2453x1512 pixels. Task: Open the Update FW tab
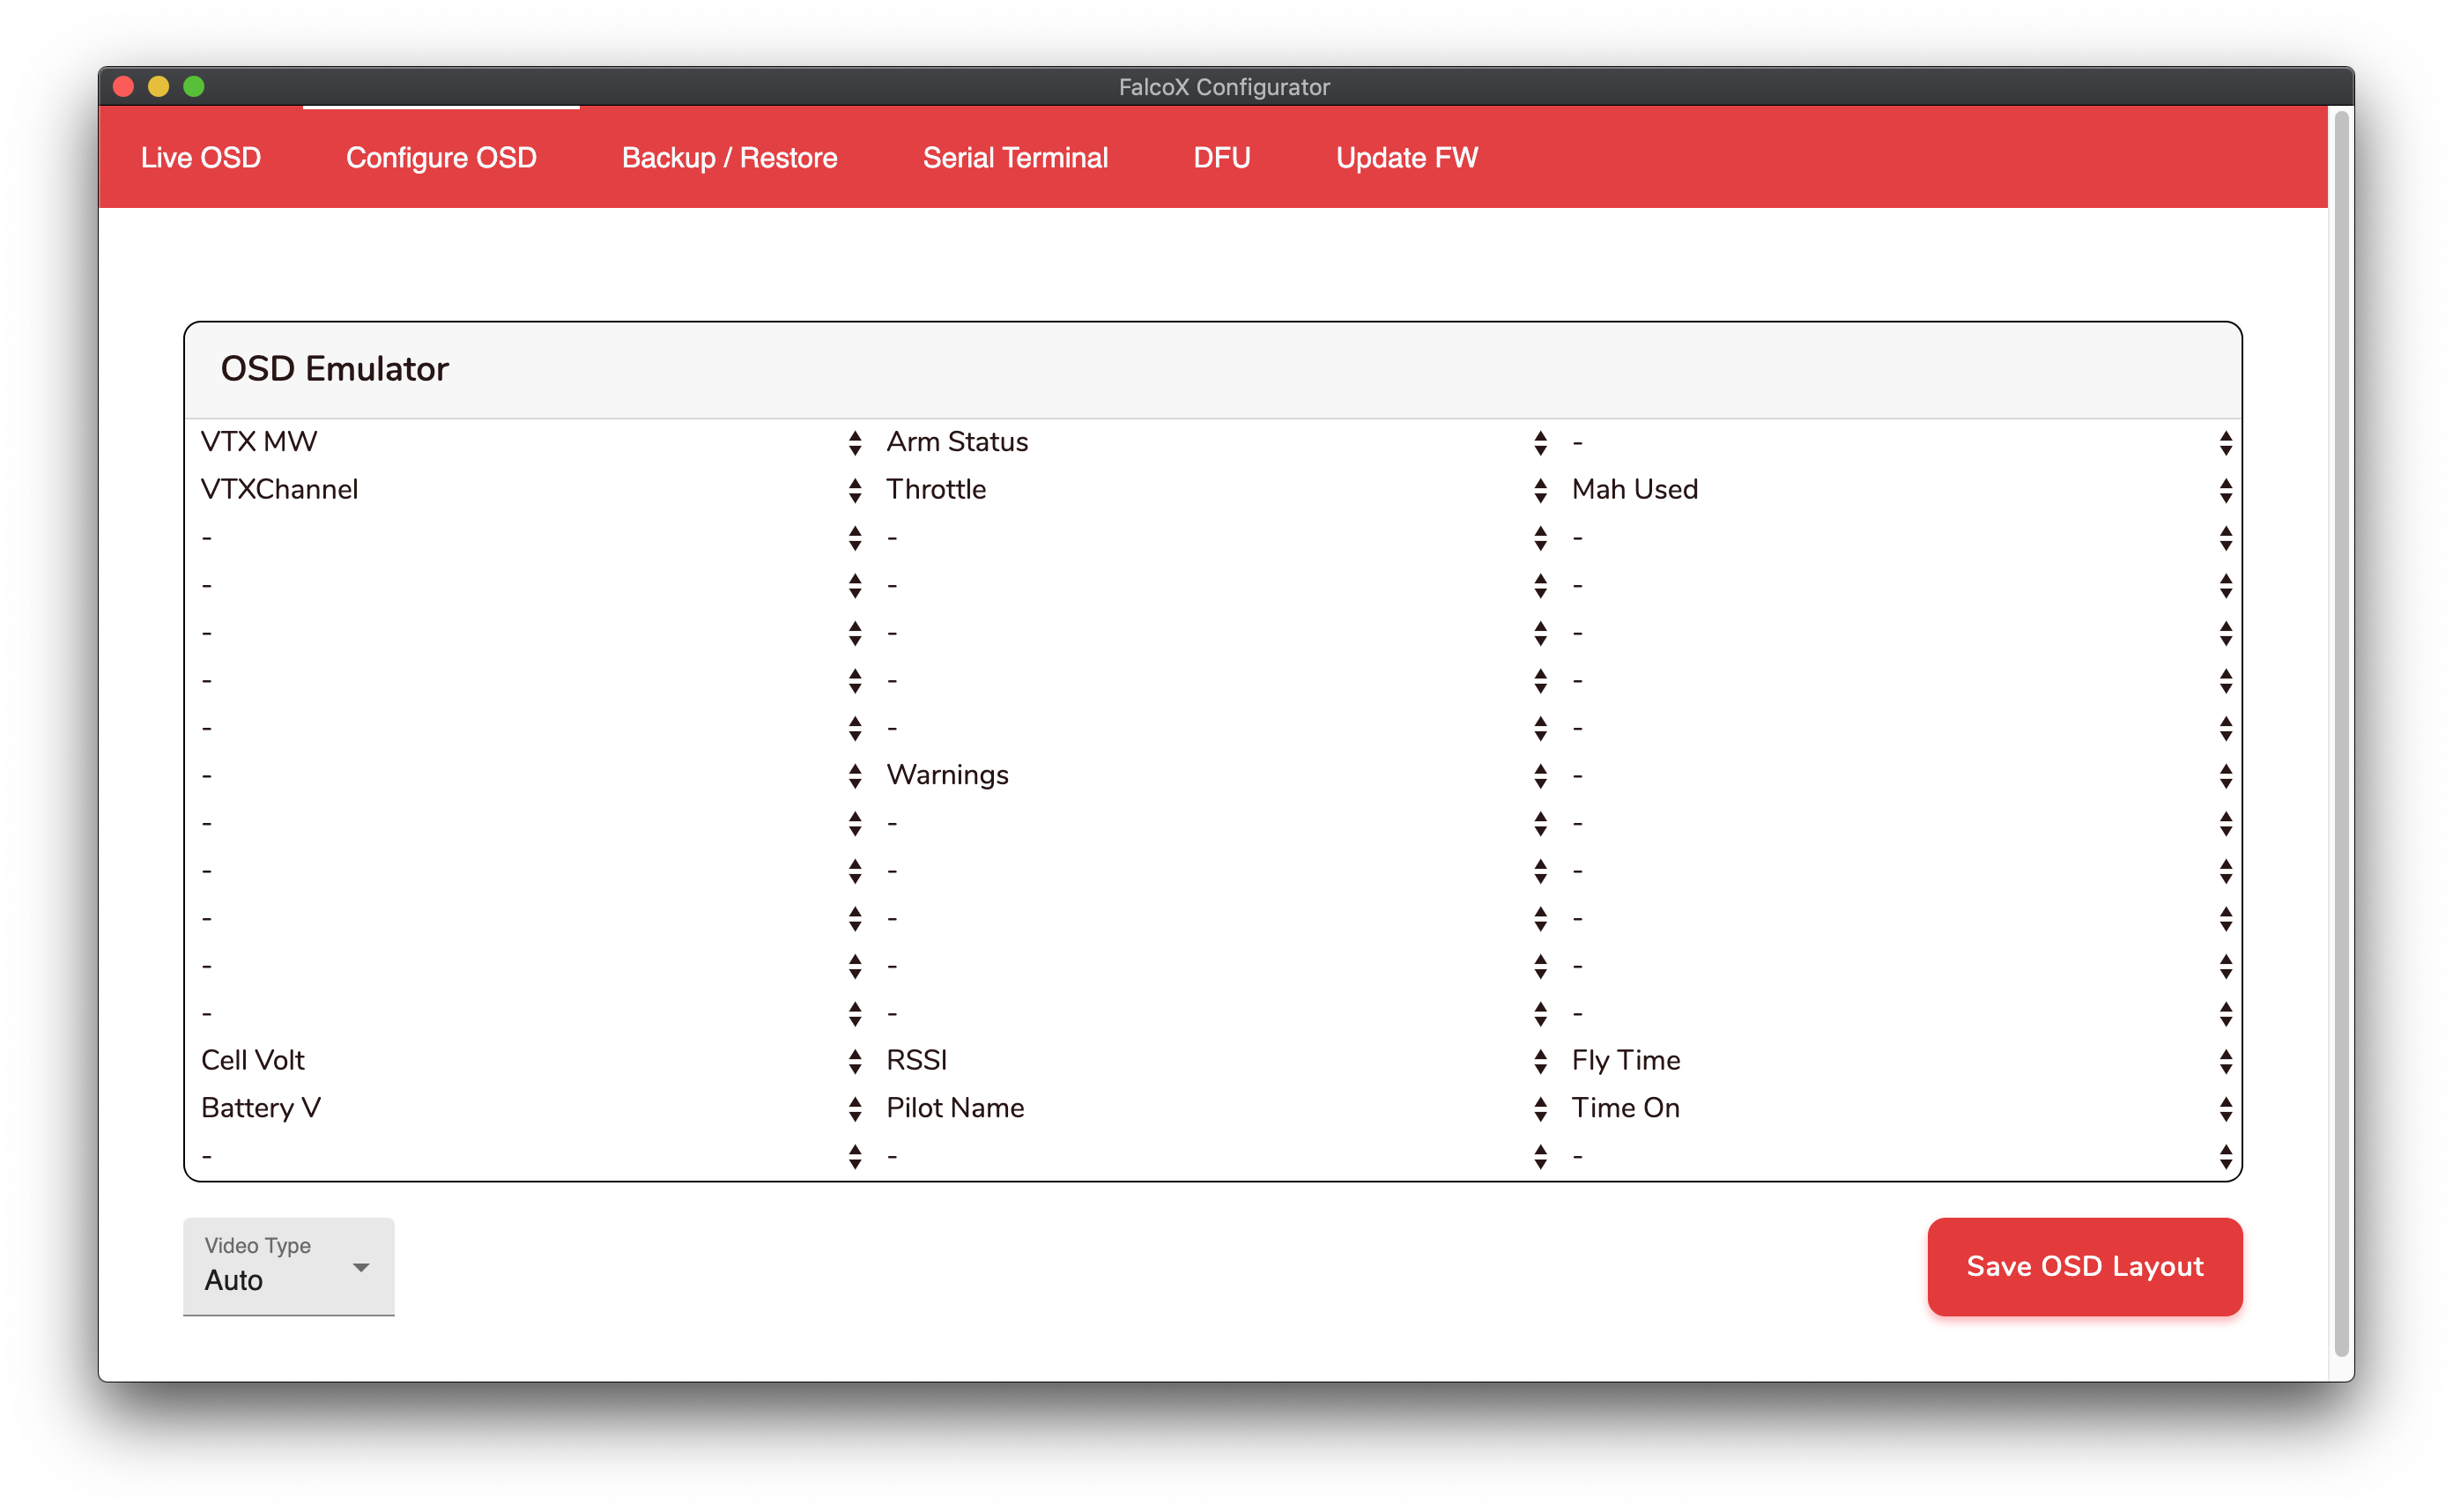[x=1406, y=158]
